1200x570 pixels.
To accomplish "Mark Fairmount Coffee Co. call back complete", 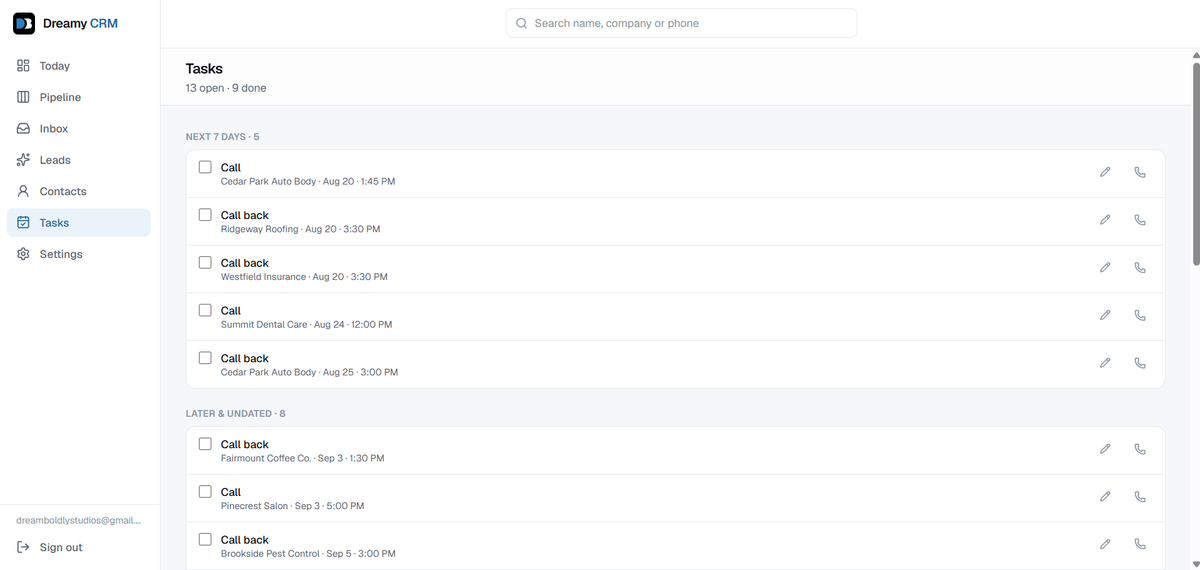I will (x=205, y=443).
